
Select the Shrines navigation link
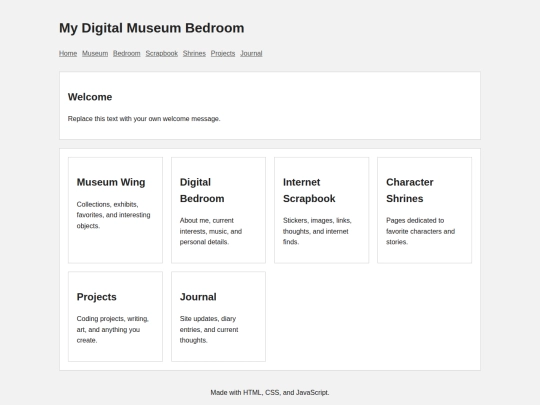pos(194,53)
